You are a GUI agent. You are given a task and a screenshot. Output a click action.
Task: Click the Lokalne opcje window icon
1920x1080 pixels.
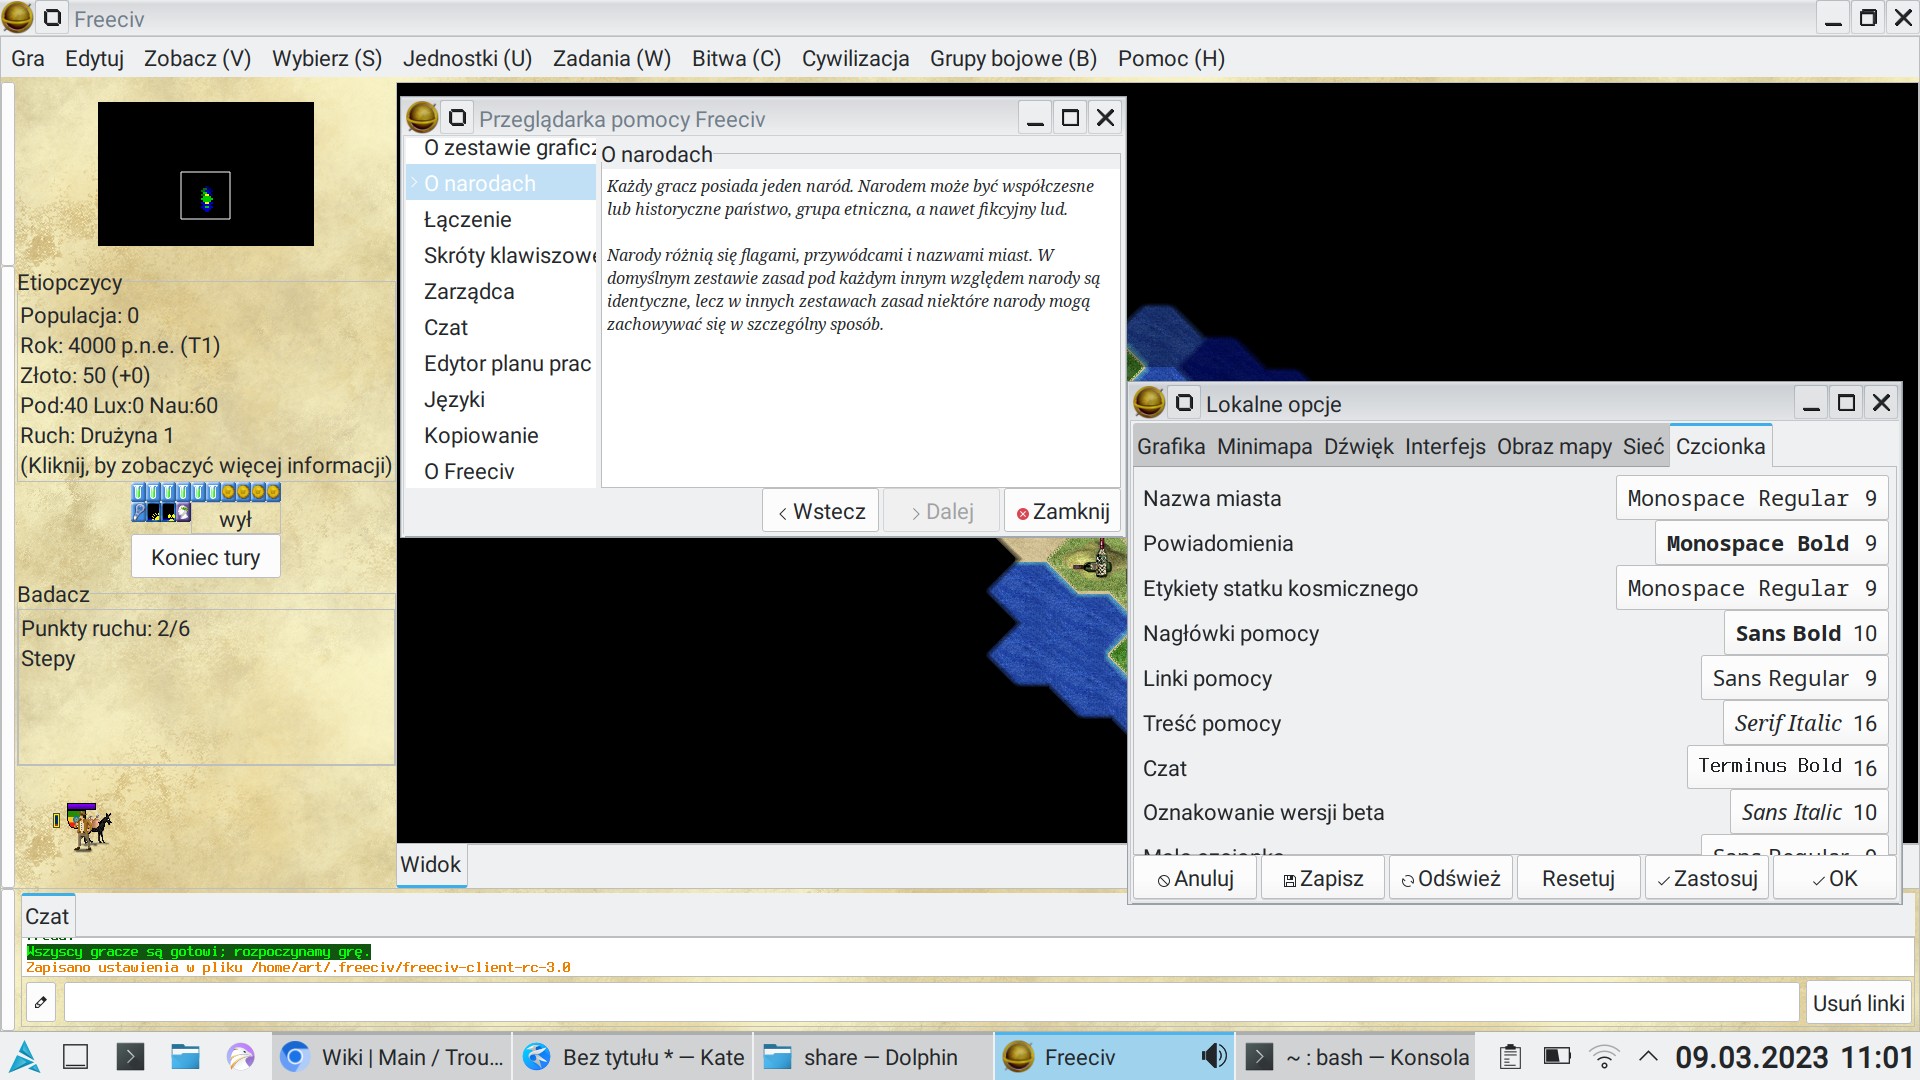click(x=1149, y=403)
